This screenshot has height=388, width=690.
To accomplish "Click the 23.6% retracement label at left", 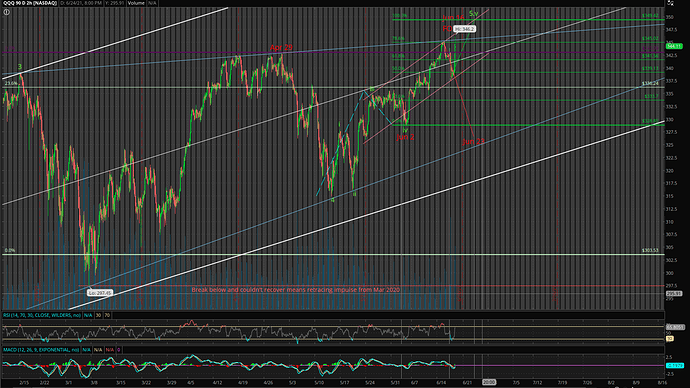I will tap(11, 84).
